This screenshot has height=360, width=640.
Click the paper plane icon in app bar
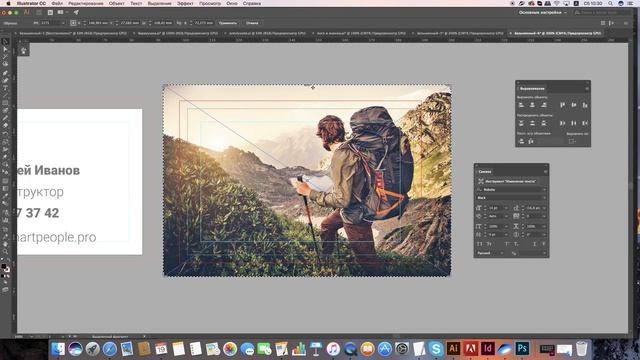[x=76, y=13]
